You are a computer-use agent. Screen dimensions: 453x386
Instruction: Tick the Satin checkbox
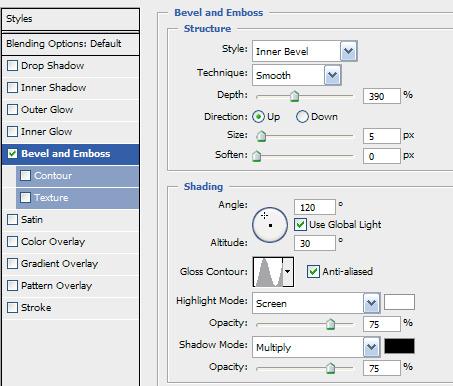12,220
